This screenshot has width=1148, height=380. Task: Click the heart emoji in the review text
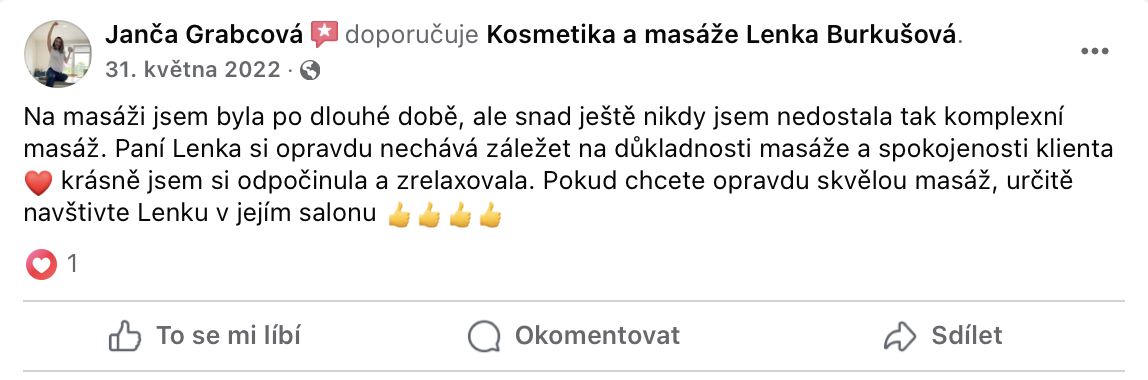(37, 183)
